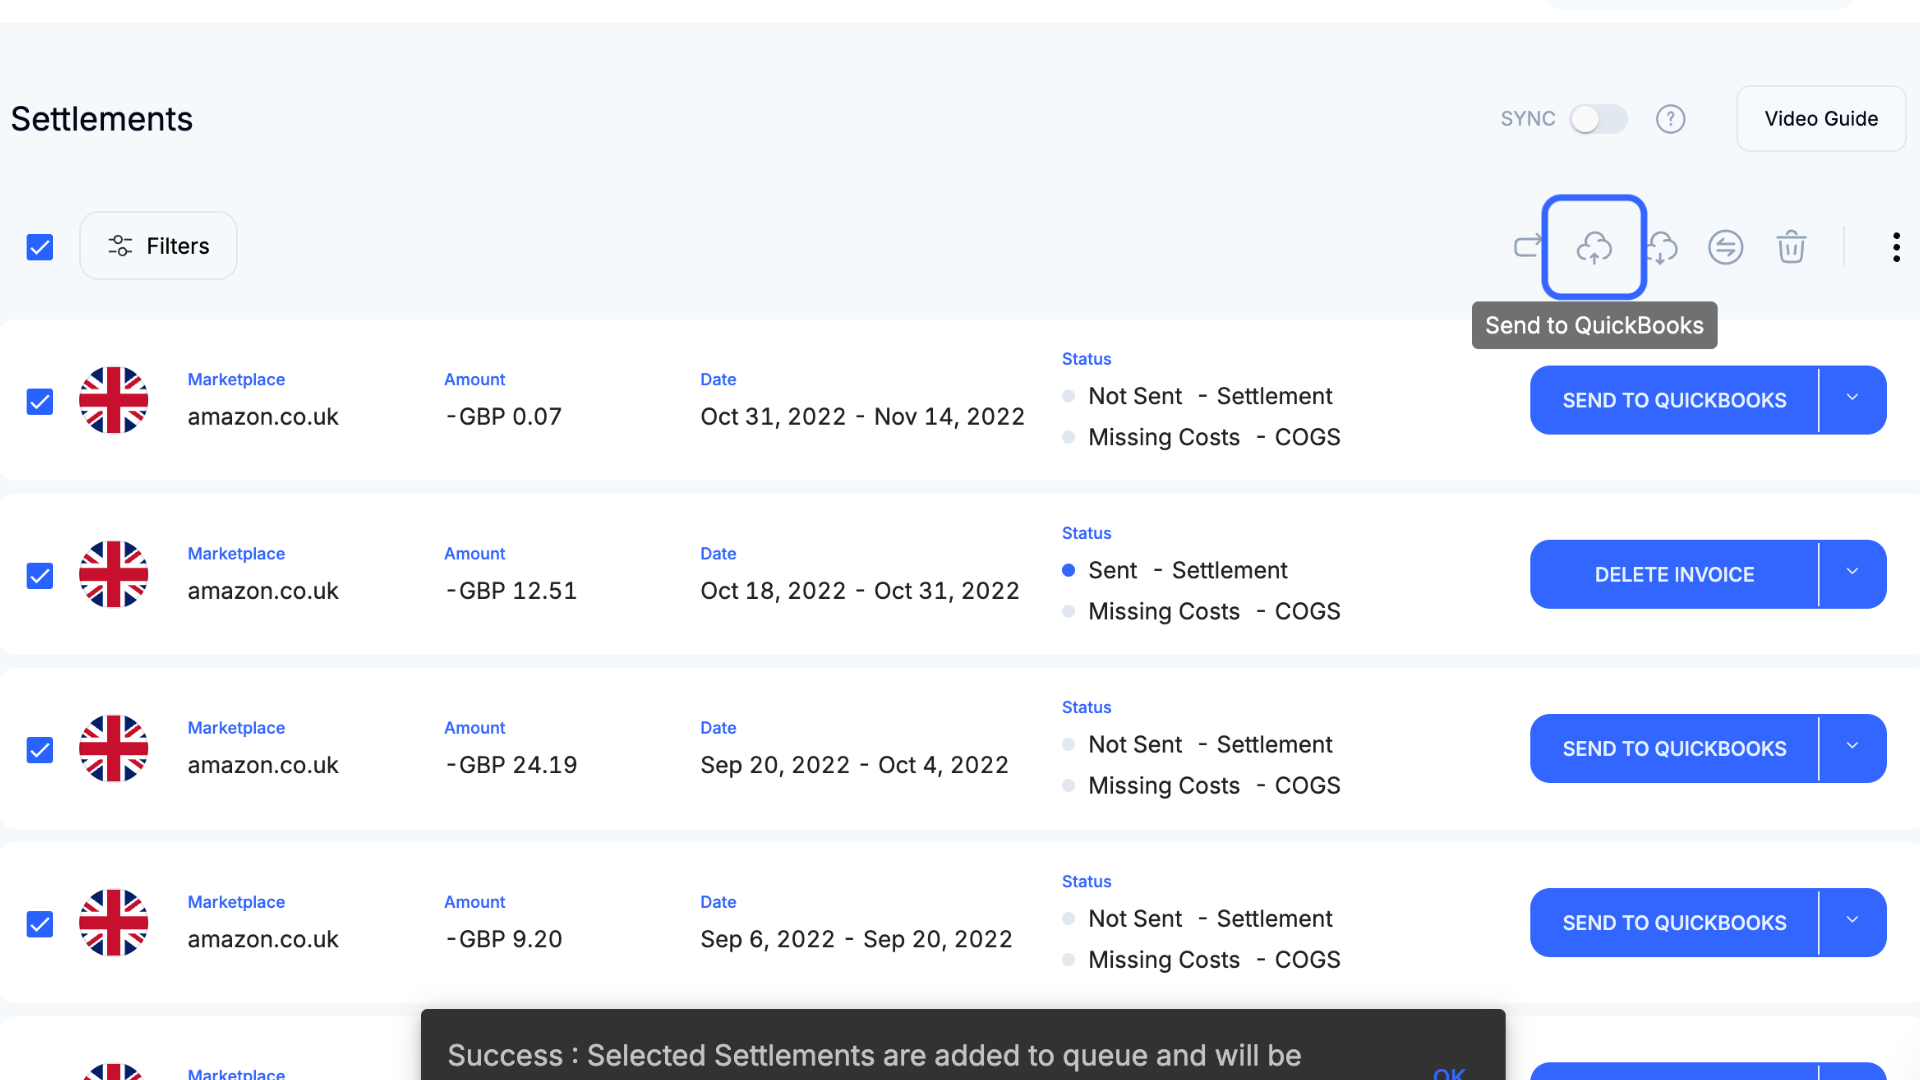
Task: Click the transfer arrows circle icon
Action: point(1725,247)
